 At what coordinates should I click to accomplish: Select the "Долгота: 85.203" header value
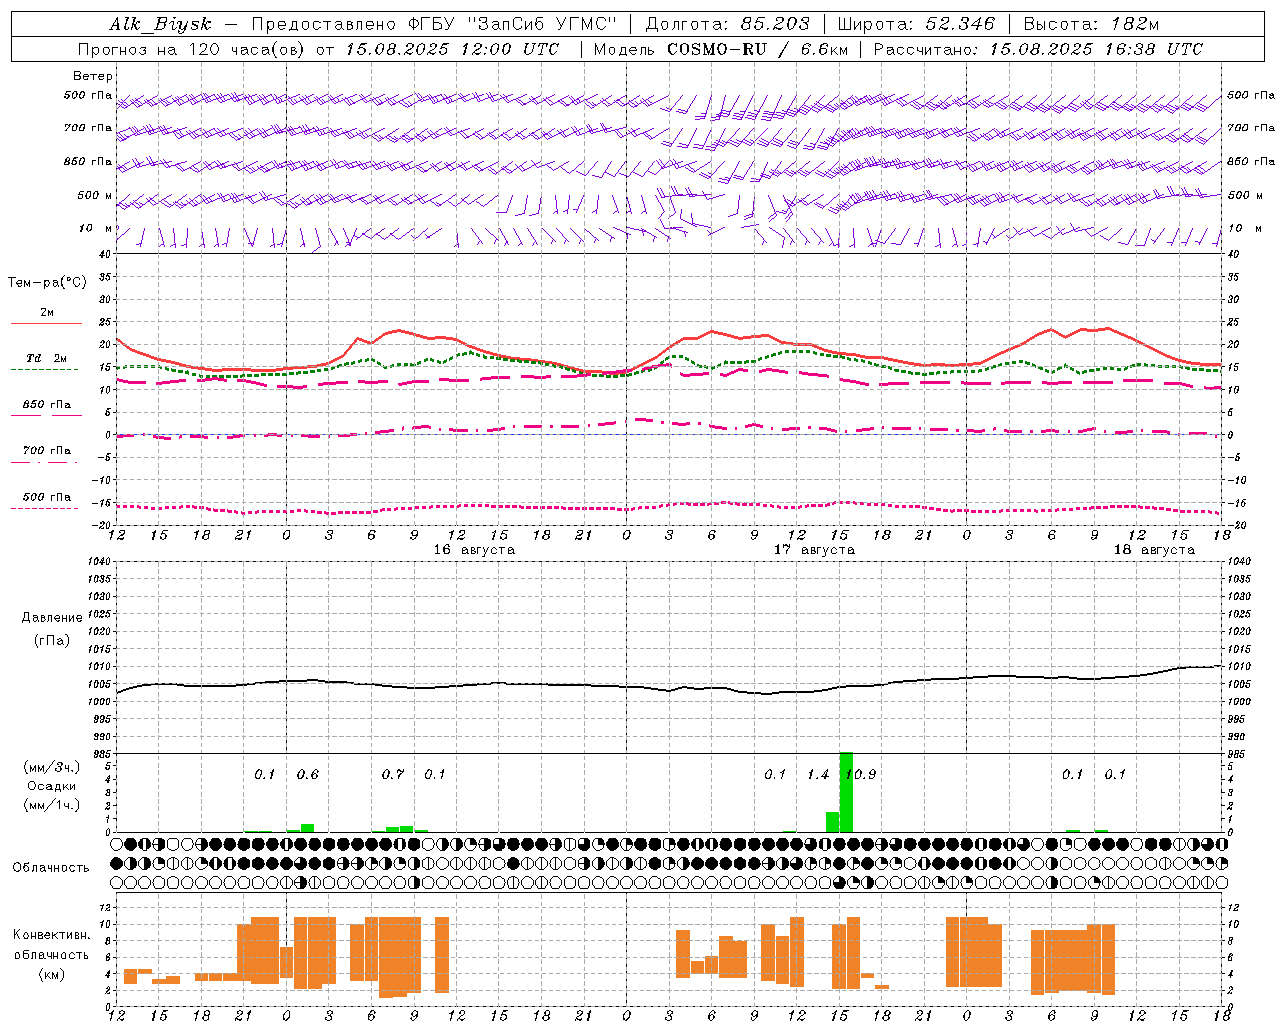727,24
